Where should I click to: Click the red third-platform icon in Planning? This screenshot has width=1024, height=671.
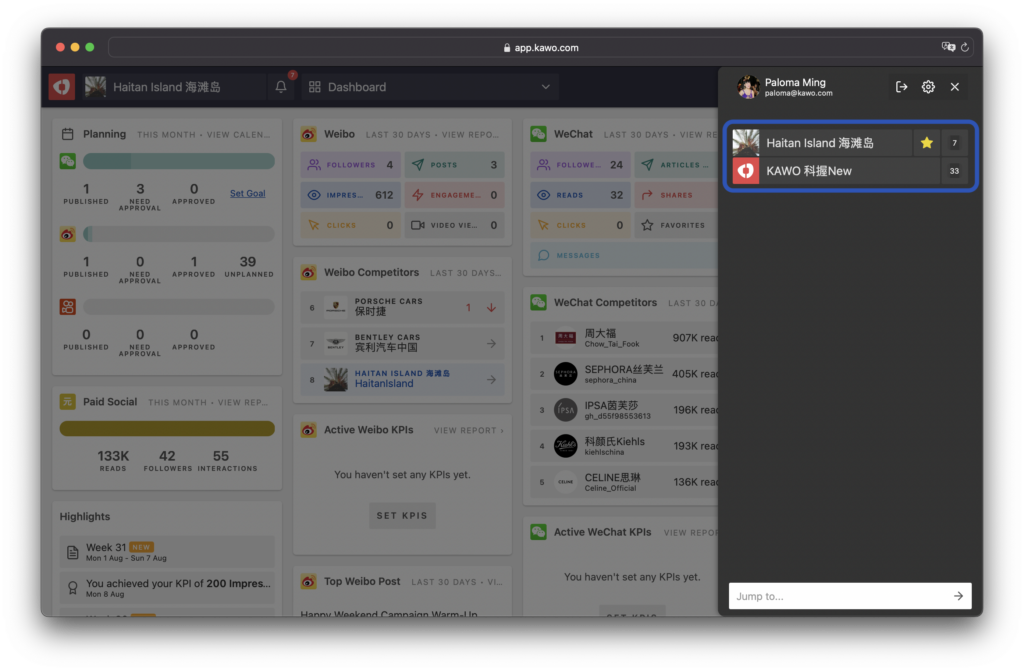68,306
